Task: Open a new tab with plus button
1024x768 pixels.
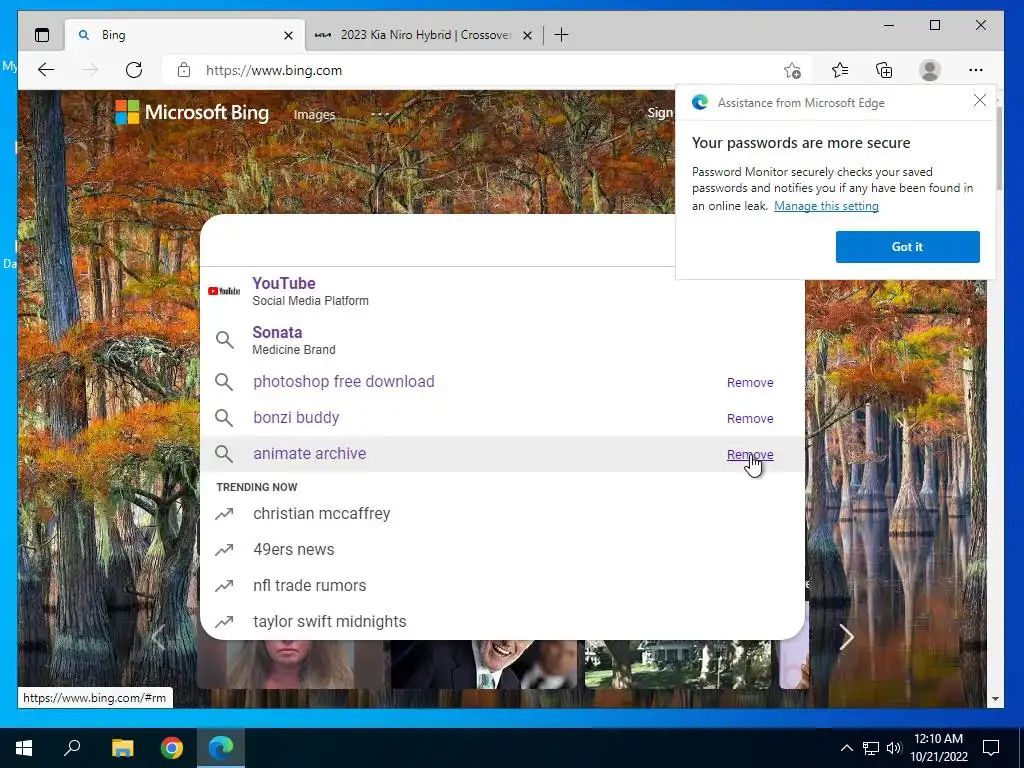Action: [561, 35]
